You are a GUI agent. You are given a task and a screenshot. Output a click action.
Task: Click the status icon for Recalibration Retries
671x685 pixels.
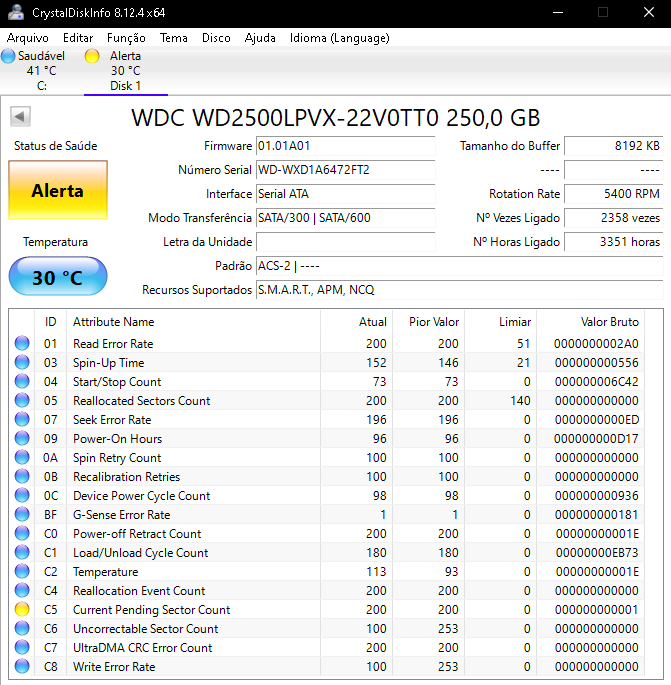coord(22,476)
